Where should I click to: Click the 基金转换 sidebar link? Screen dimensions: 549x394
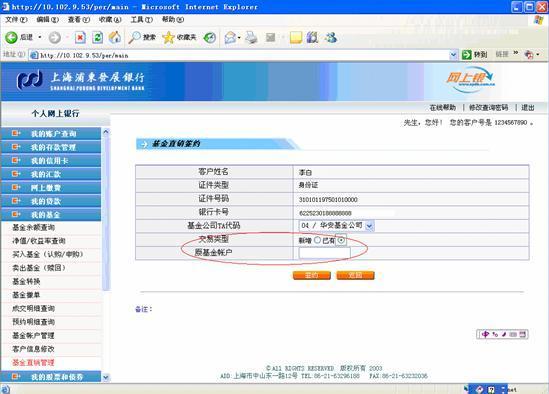(26, 281)
